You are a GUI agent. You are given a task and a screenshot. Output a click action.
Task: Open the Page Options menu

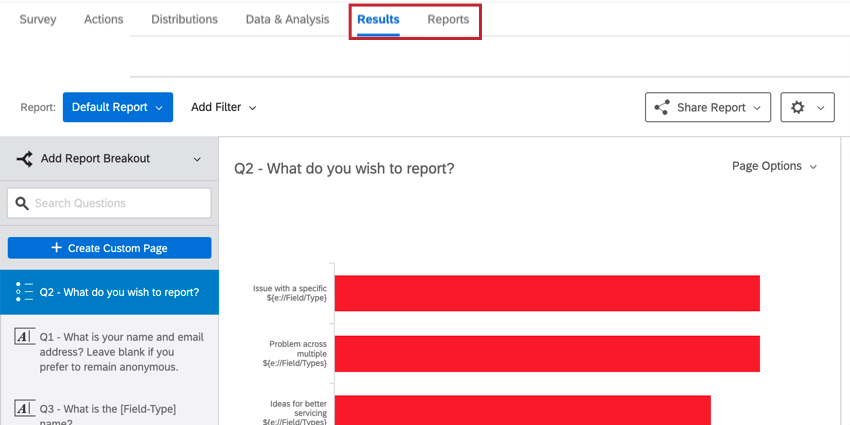[x=774, y=166]
